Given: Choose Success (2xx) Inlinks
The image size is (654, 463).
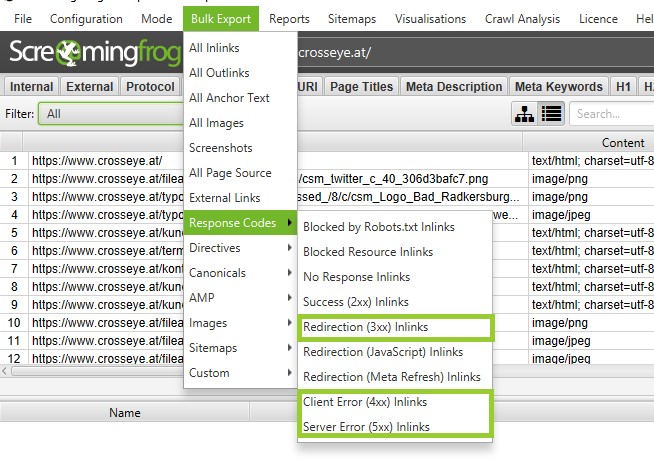Looking at the screenshot, I should point(395,302).
